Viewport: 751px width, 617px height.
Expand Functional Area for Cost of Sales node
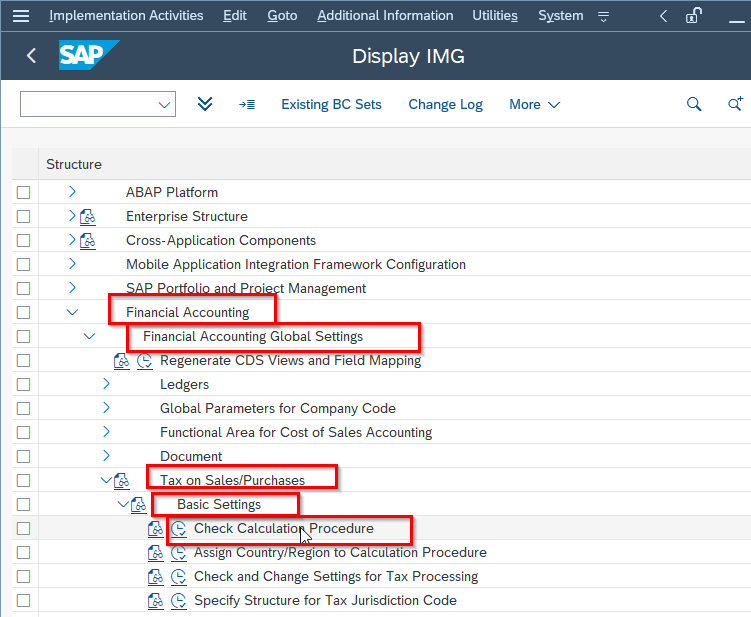(x=106, y=432)
